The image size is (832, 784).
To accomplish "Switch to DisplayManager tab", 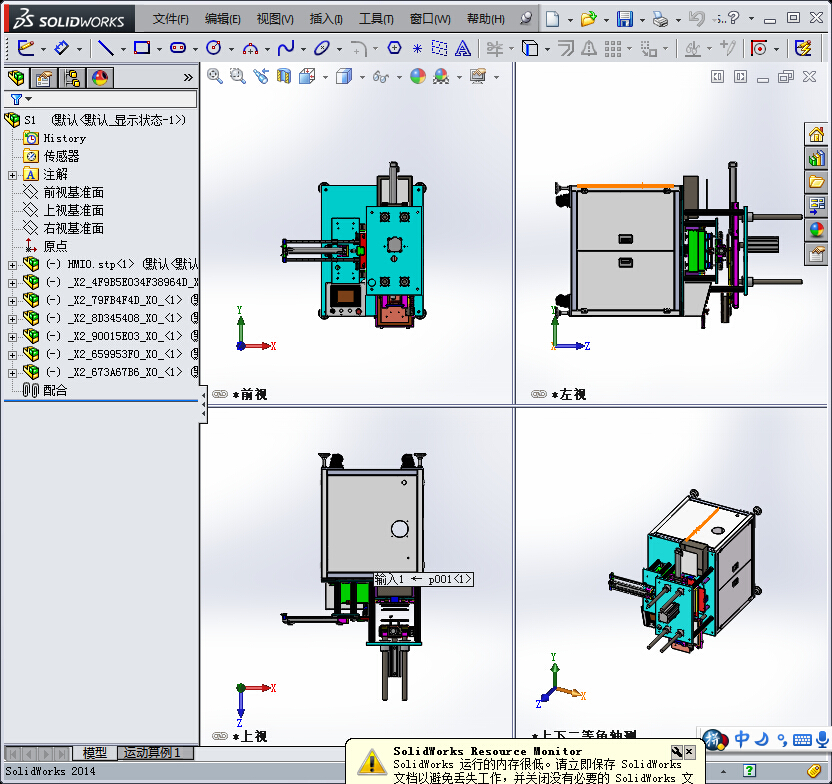I will (x=100, y=79).
